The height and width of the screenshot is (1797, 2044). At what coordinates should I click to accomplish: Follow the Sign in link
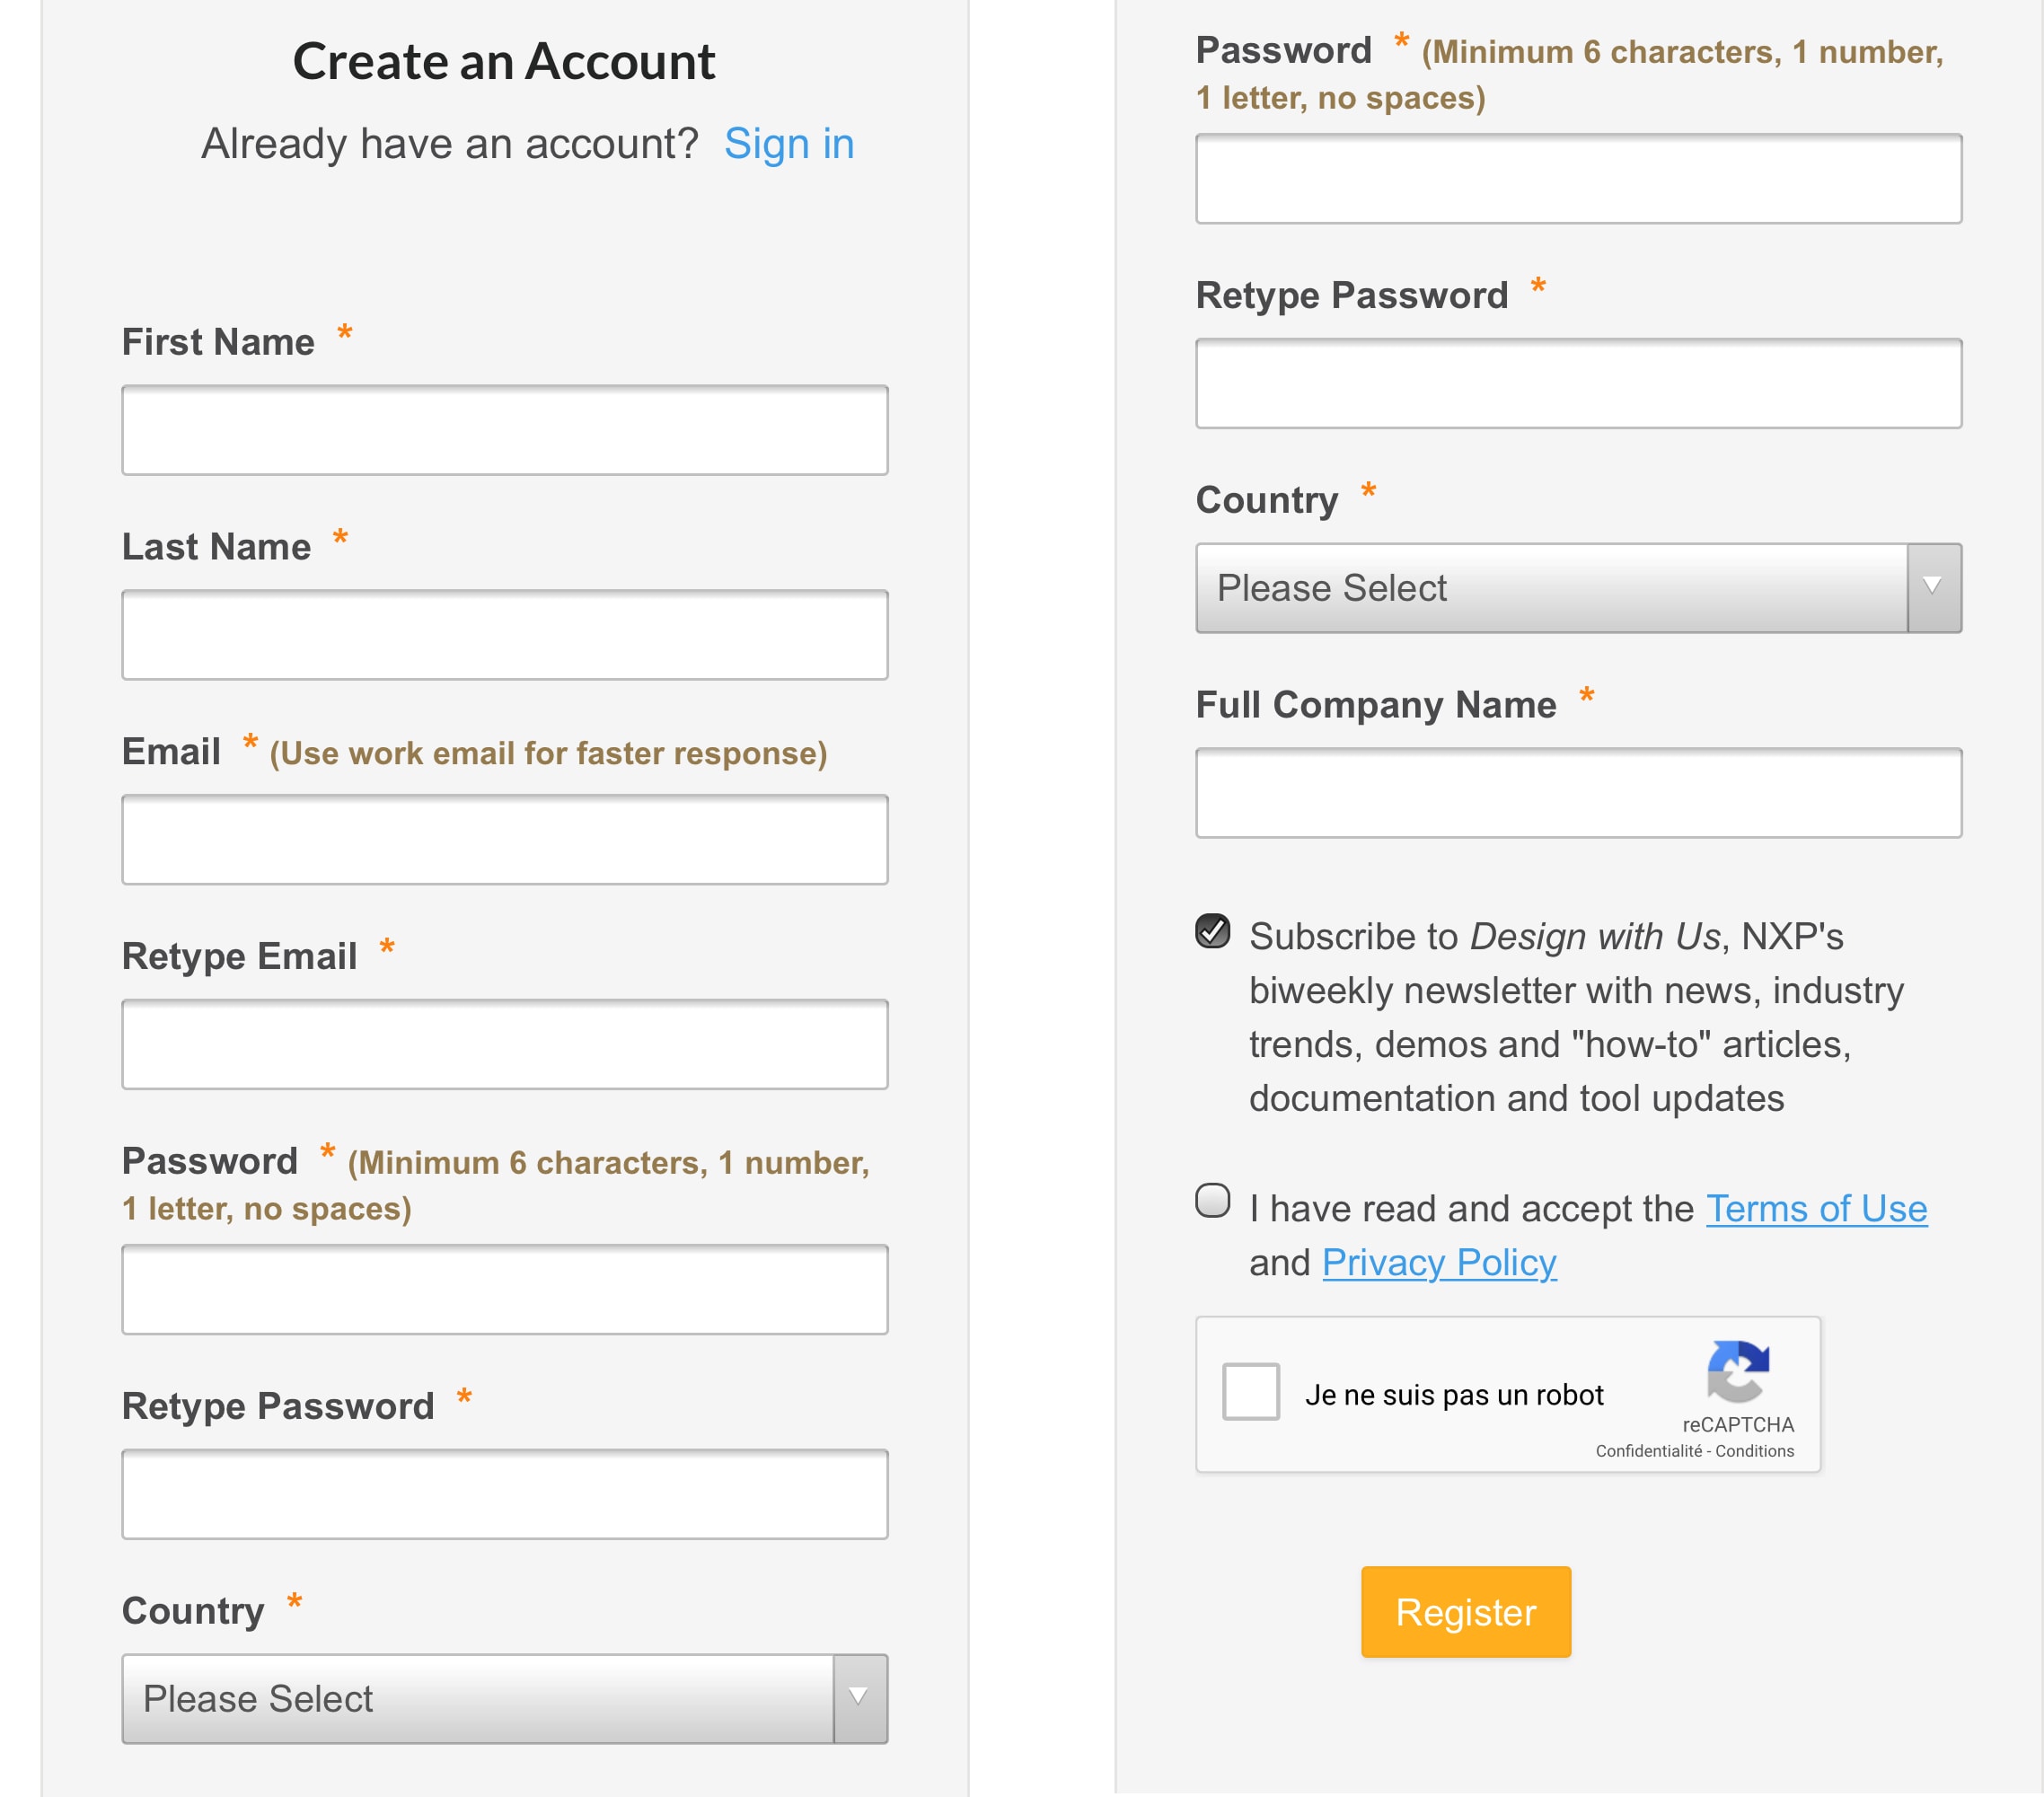[x=788, y=144]
